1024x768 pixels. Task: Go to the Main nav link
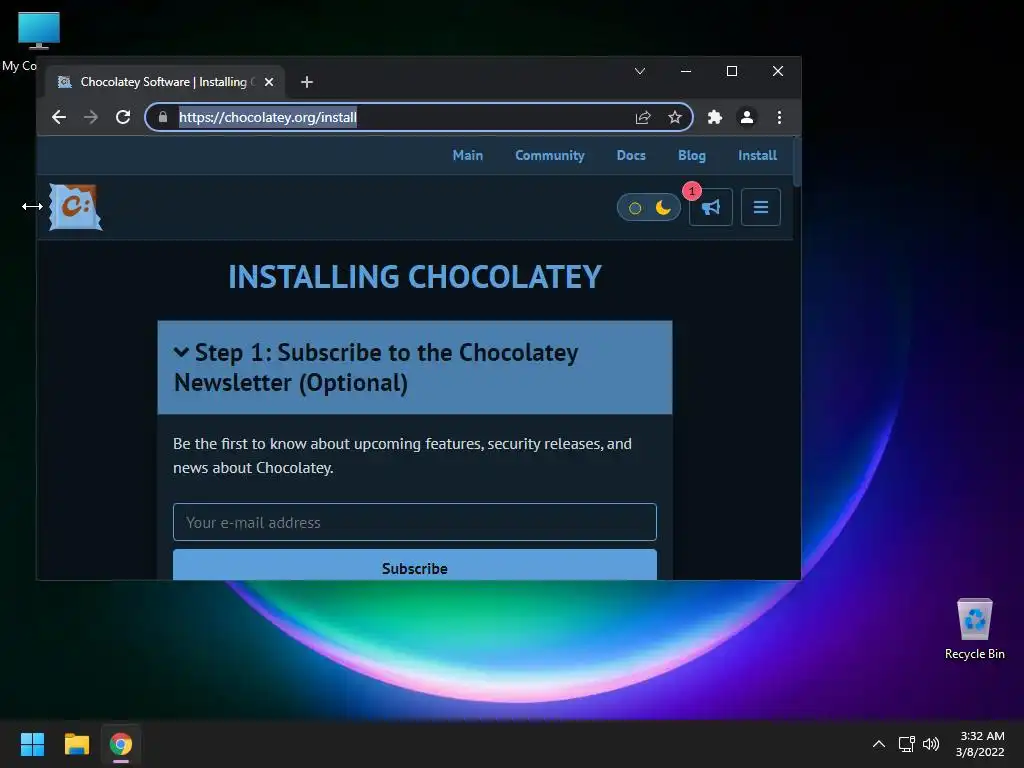point(468,155)
